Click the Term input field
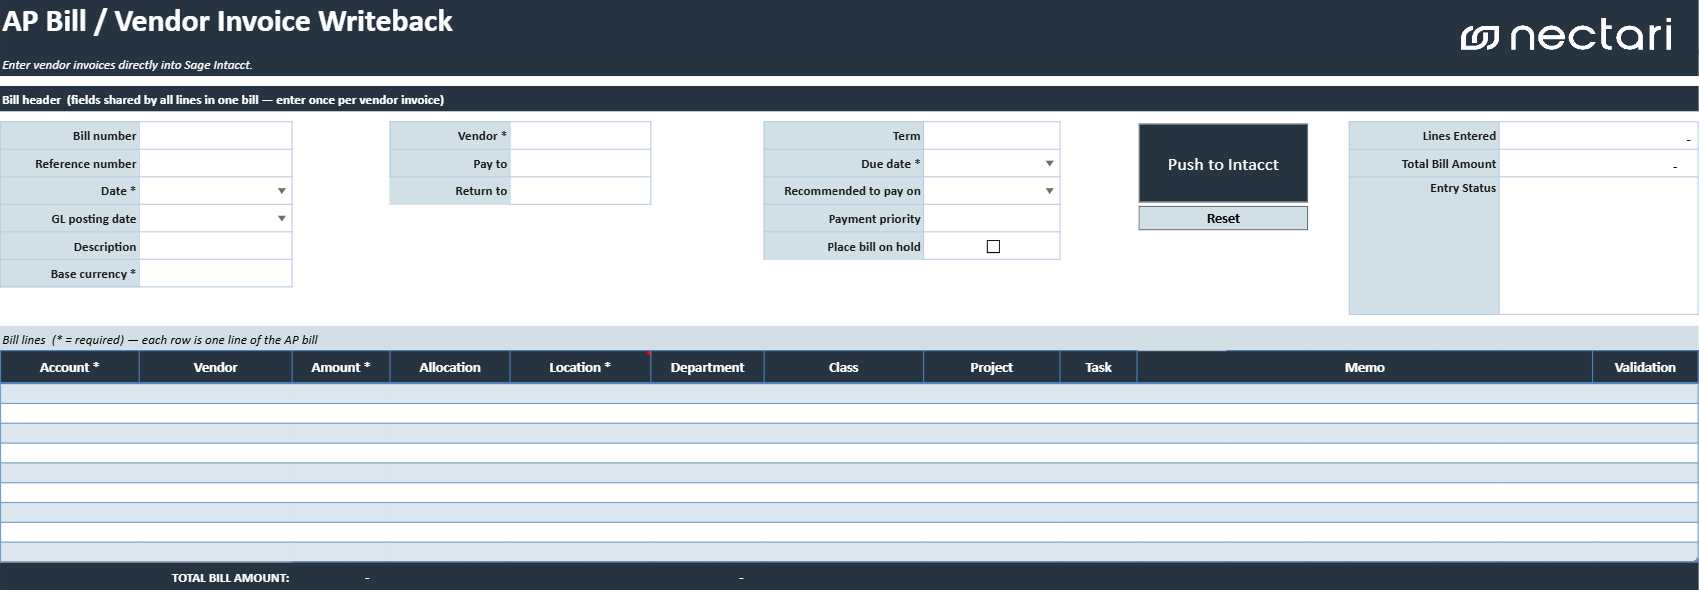Image resolution: width=1699 pixels, height=590 pixels. [992, 136]
